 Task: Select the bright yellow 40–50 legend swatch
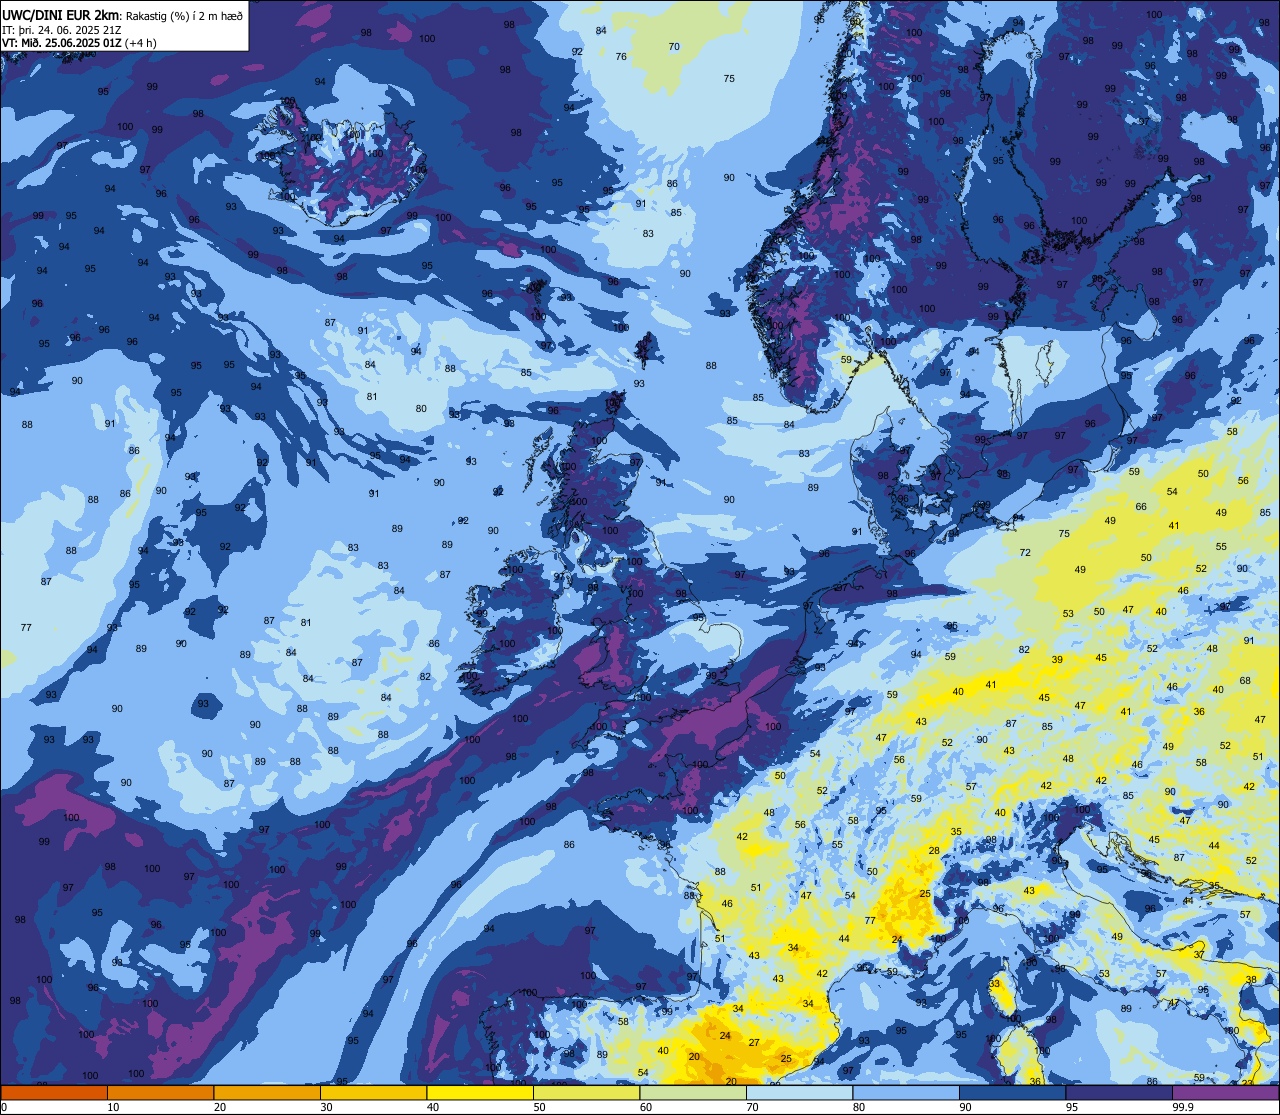coord(480,1092)
